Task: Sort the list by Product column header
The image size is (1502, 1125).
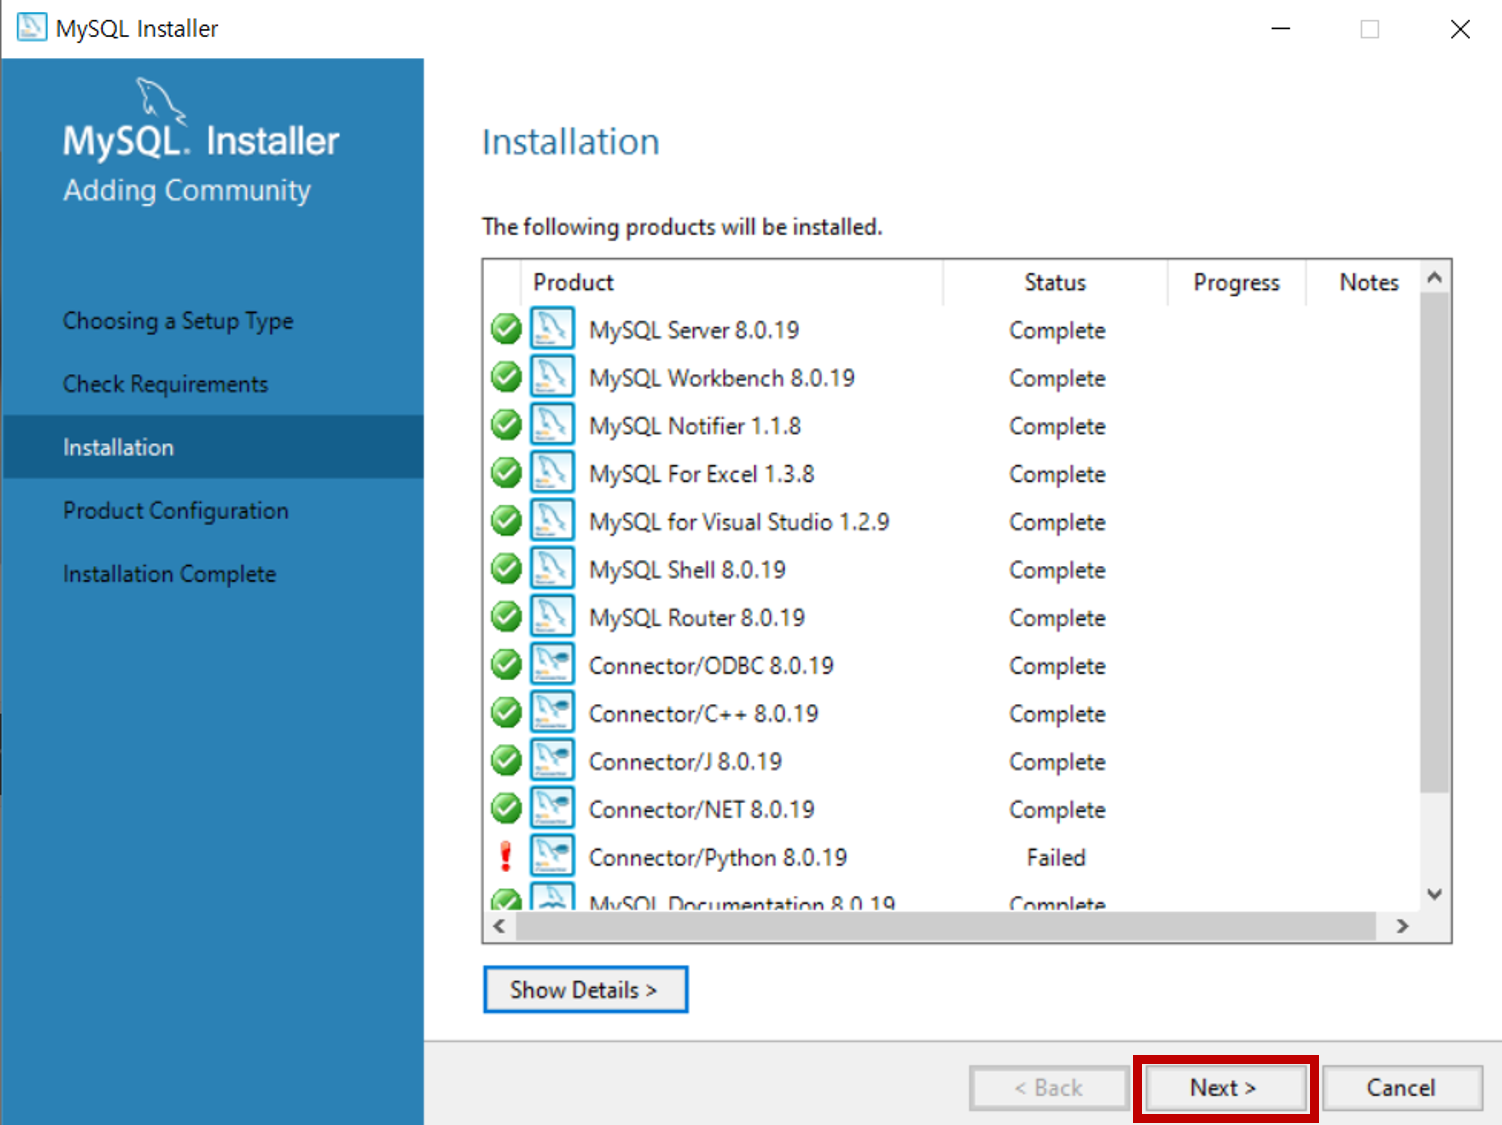Action: (x=732, y=283)
